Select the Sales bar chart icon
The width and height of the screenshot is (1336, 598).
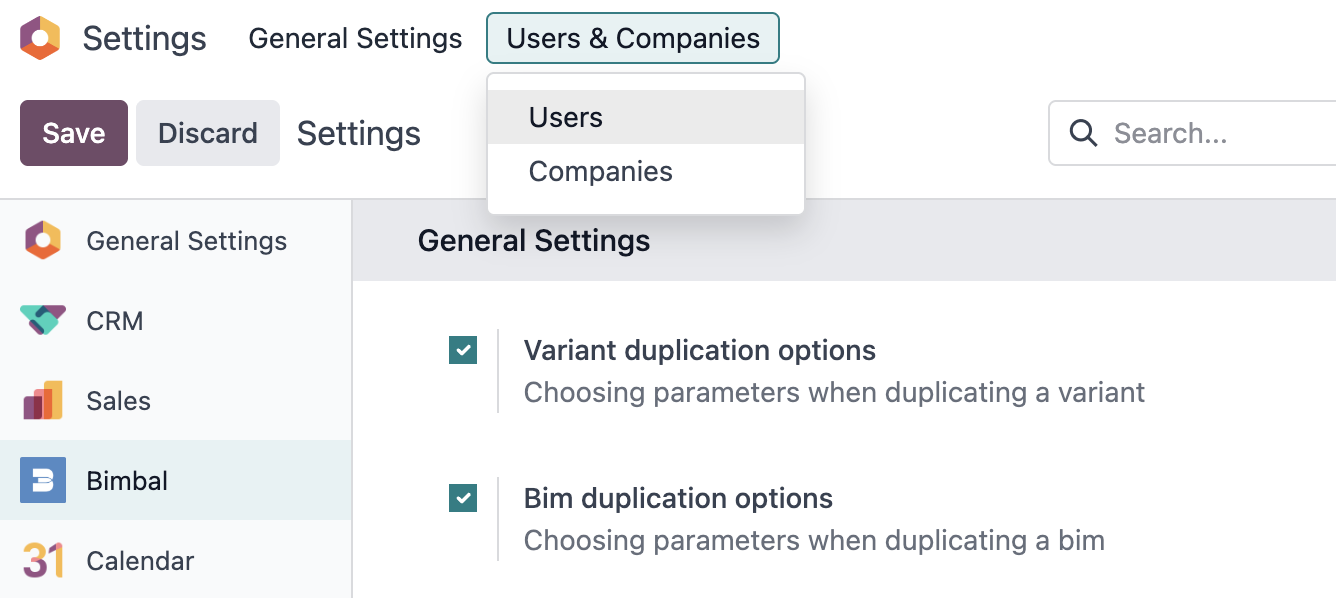43,401
